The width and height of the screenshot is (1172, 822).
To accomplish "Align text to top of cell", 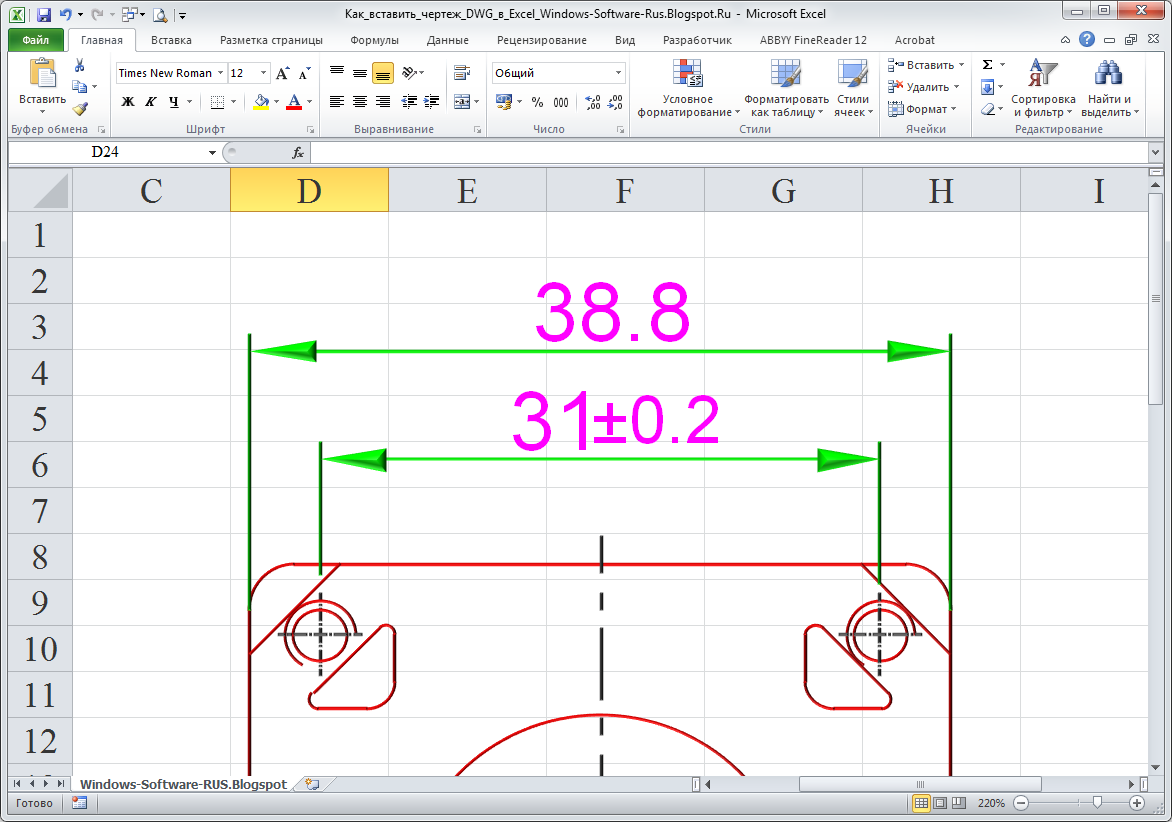I will tap(337, 72).
